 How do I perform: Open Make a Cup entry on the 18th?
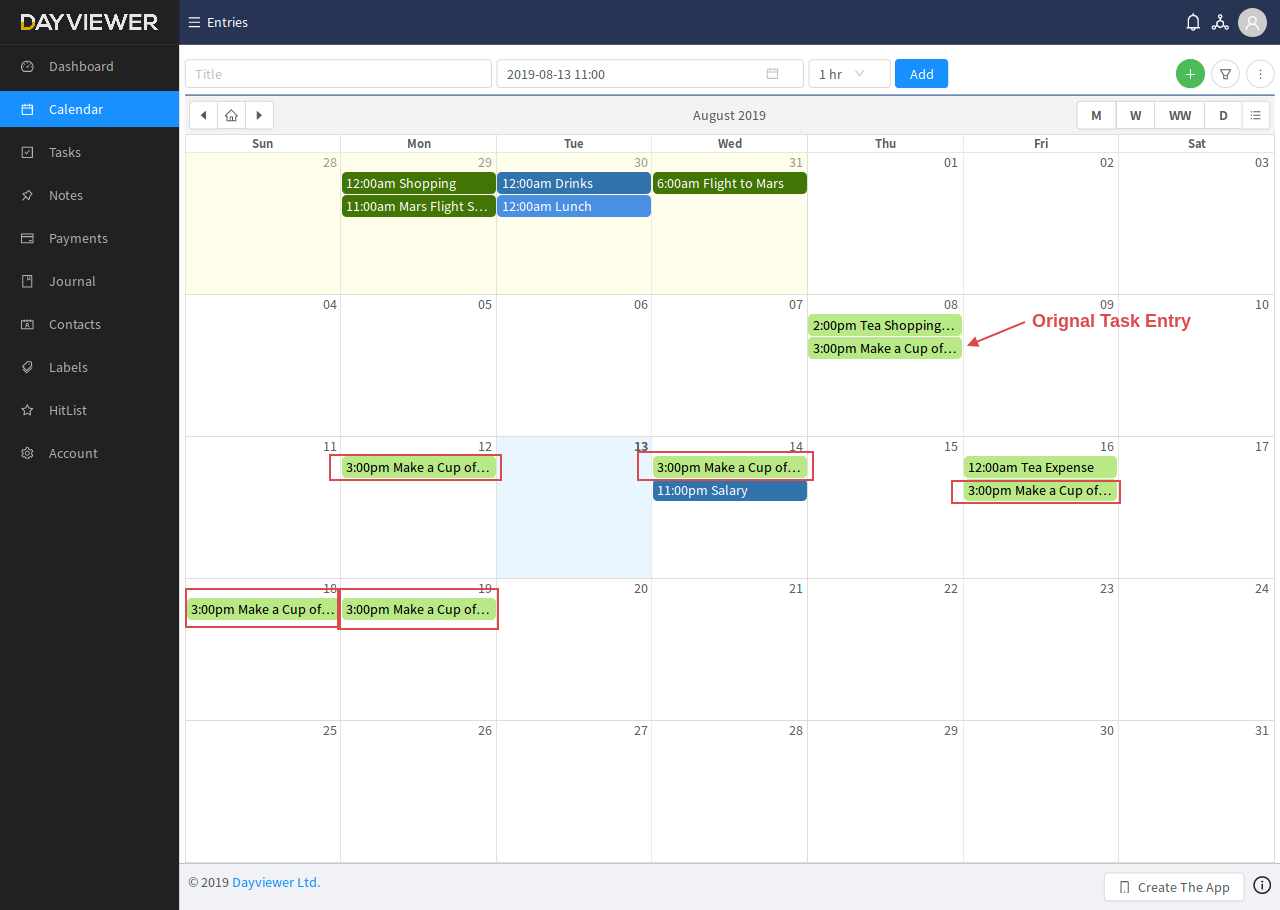(263, 609)
